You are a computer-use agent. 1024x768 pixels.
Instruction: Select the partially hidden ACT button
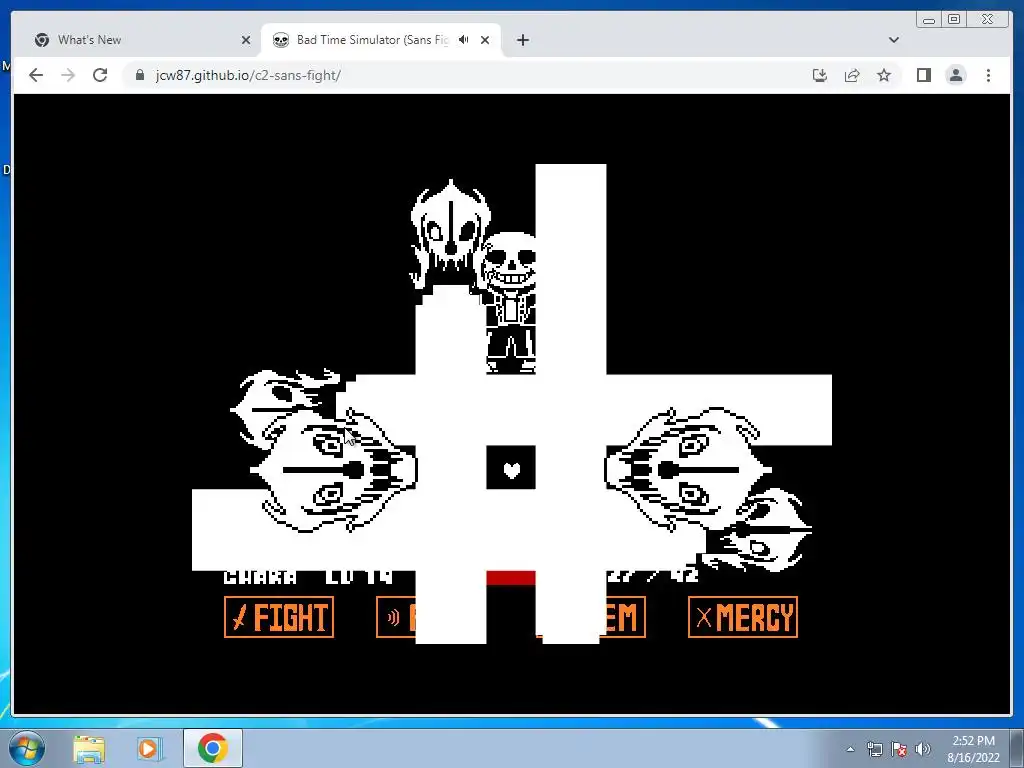pos(396,616)
